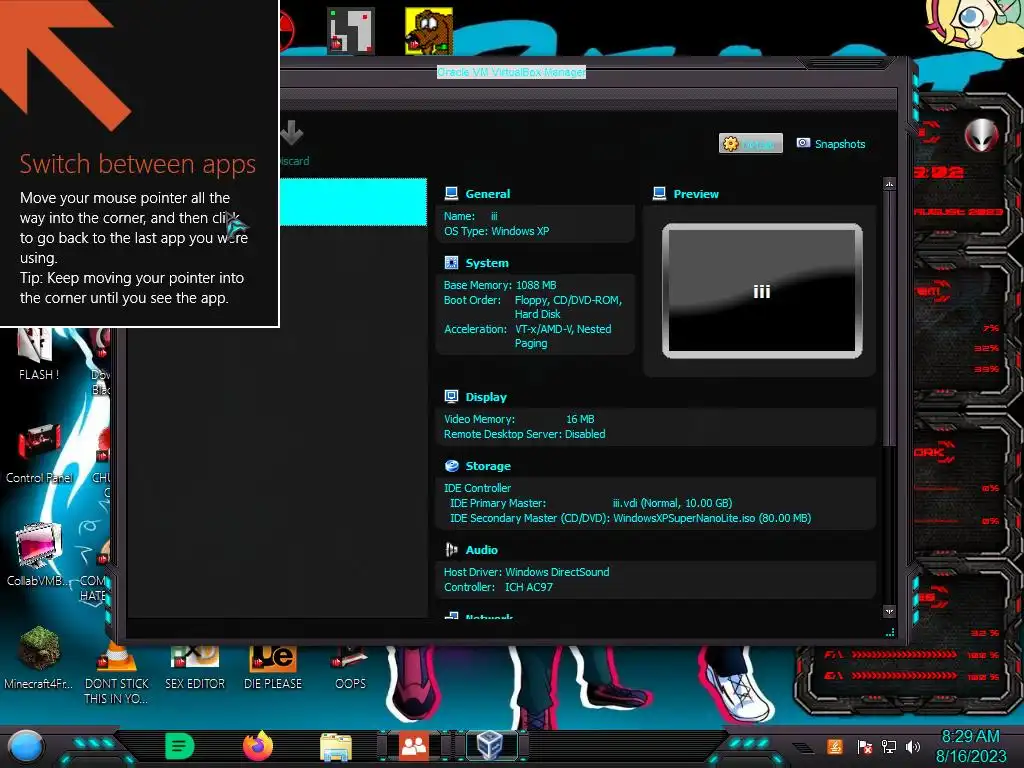1024x768 pixels.
Task: Click the Java tray icon
Action: click(x=835, y=746)
